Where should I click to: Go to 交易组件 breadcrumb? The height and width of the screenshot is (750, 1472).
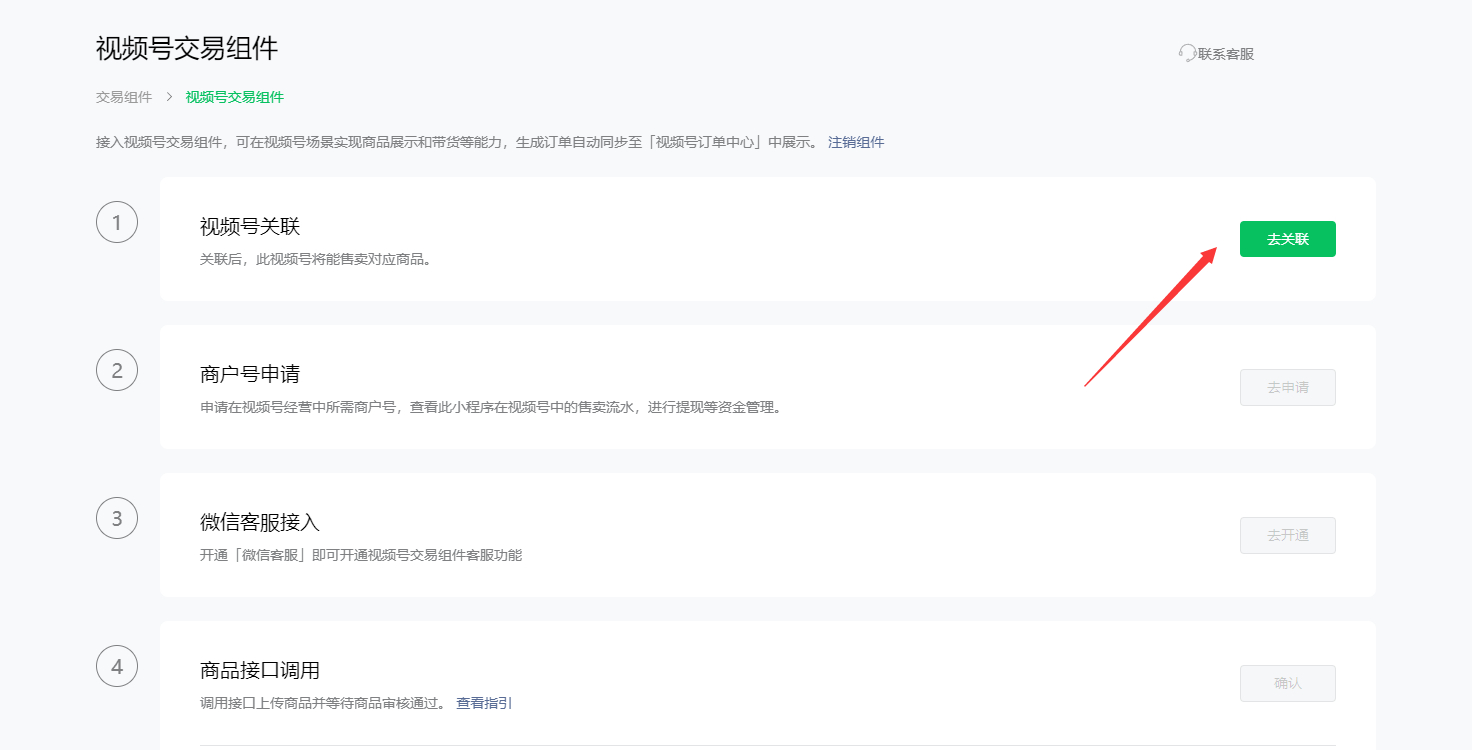pyautogui.click(x=124, y=97)
